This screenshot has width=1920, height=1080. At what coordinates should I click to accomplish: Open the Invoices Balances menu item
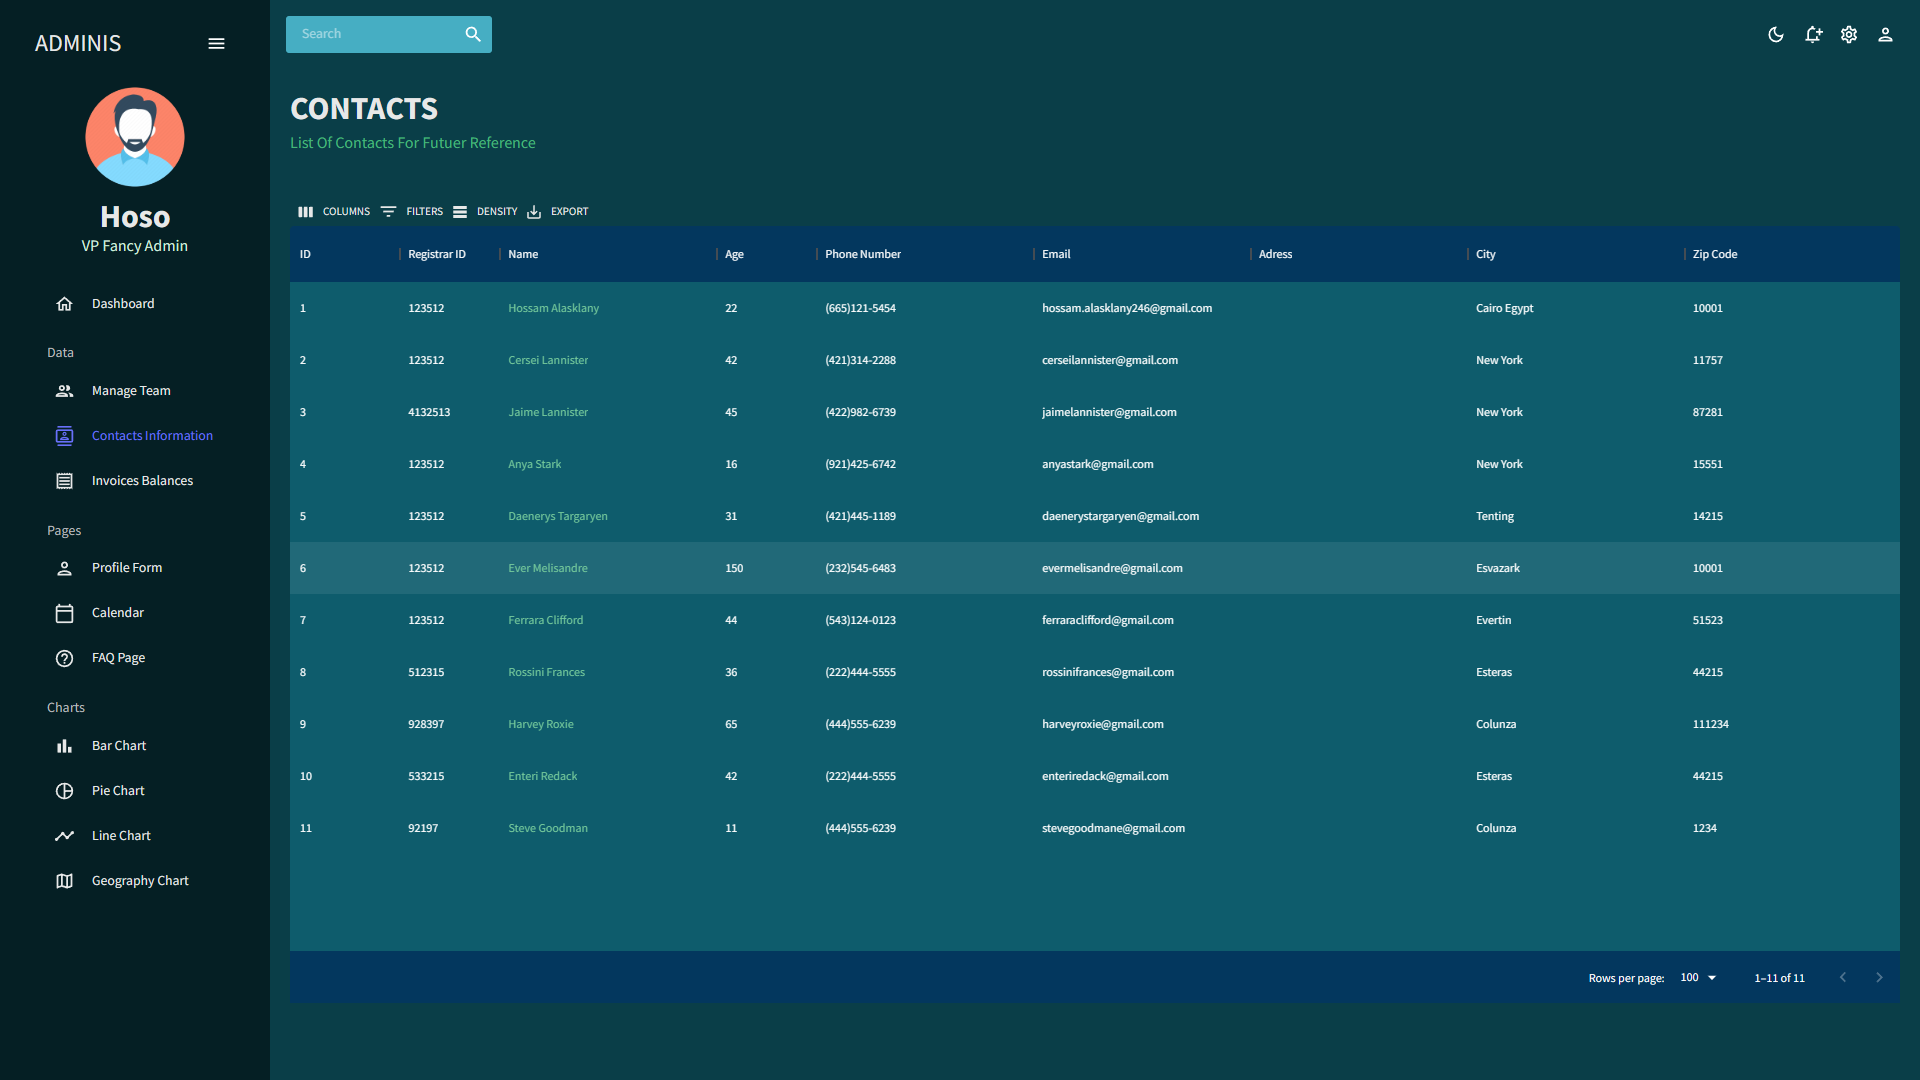141,480
